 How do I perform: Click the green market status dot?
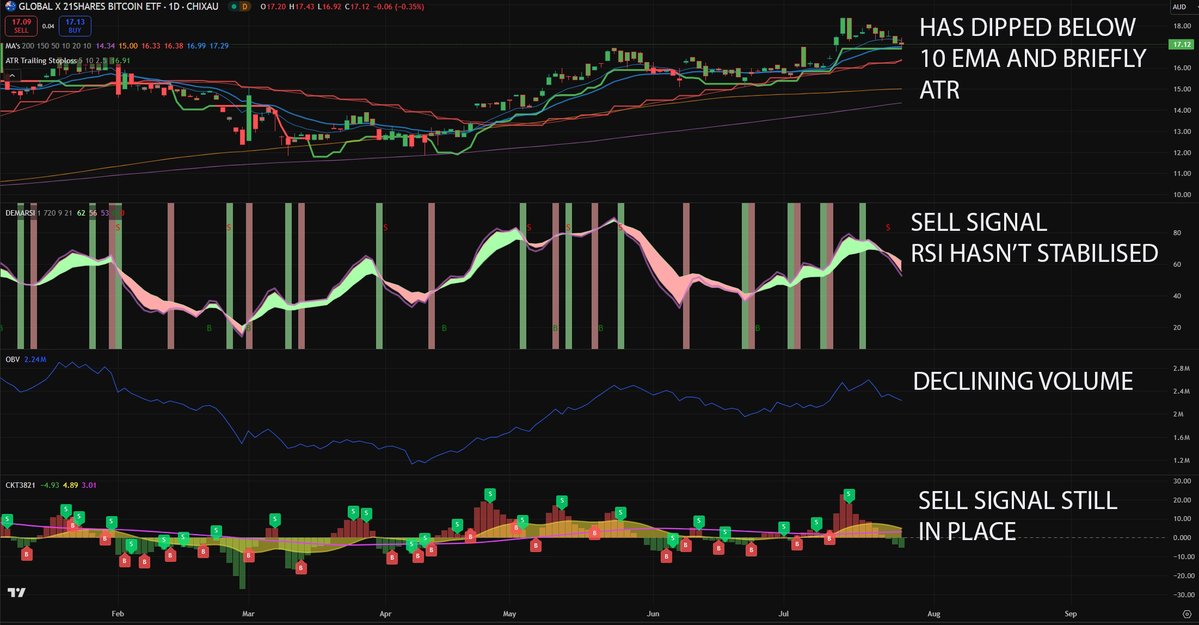pyautogui.click(x=234, y=7)
